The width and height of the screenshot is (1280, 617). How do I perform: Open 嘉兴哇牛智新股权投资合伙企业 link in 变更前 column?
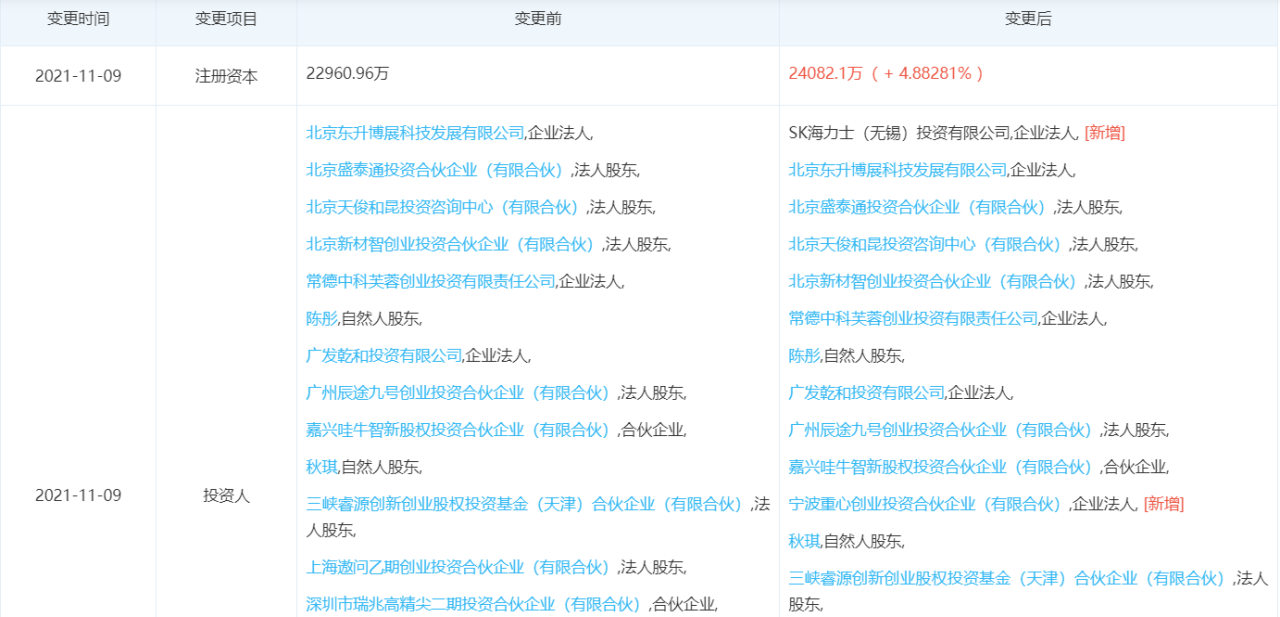(462, 430)
